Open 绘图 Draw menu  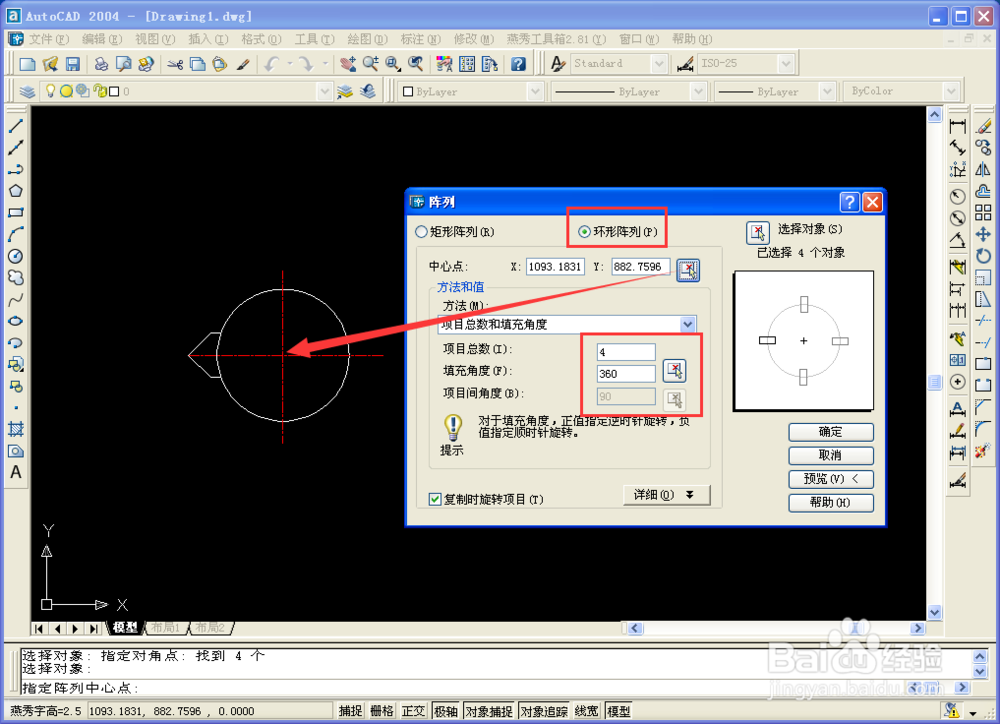[367, 39]
